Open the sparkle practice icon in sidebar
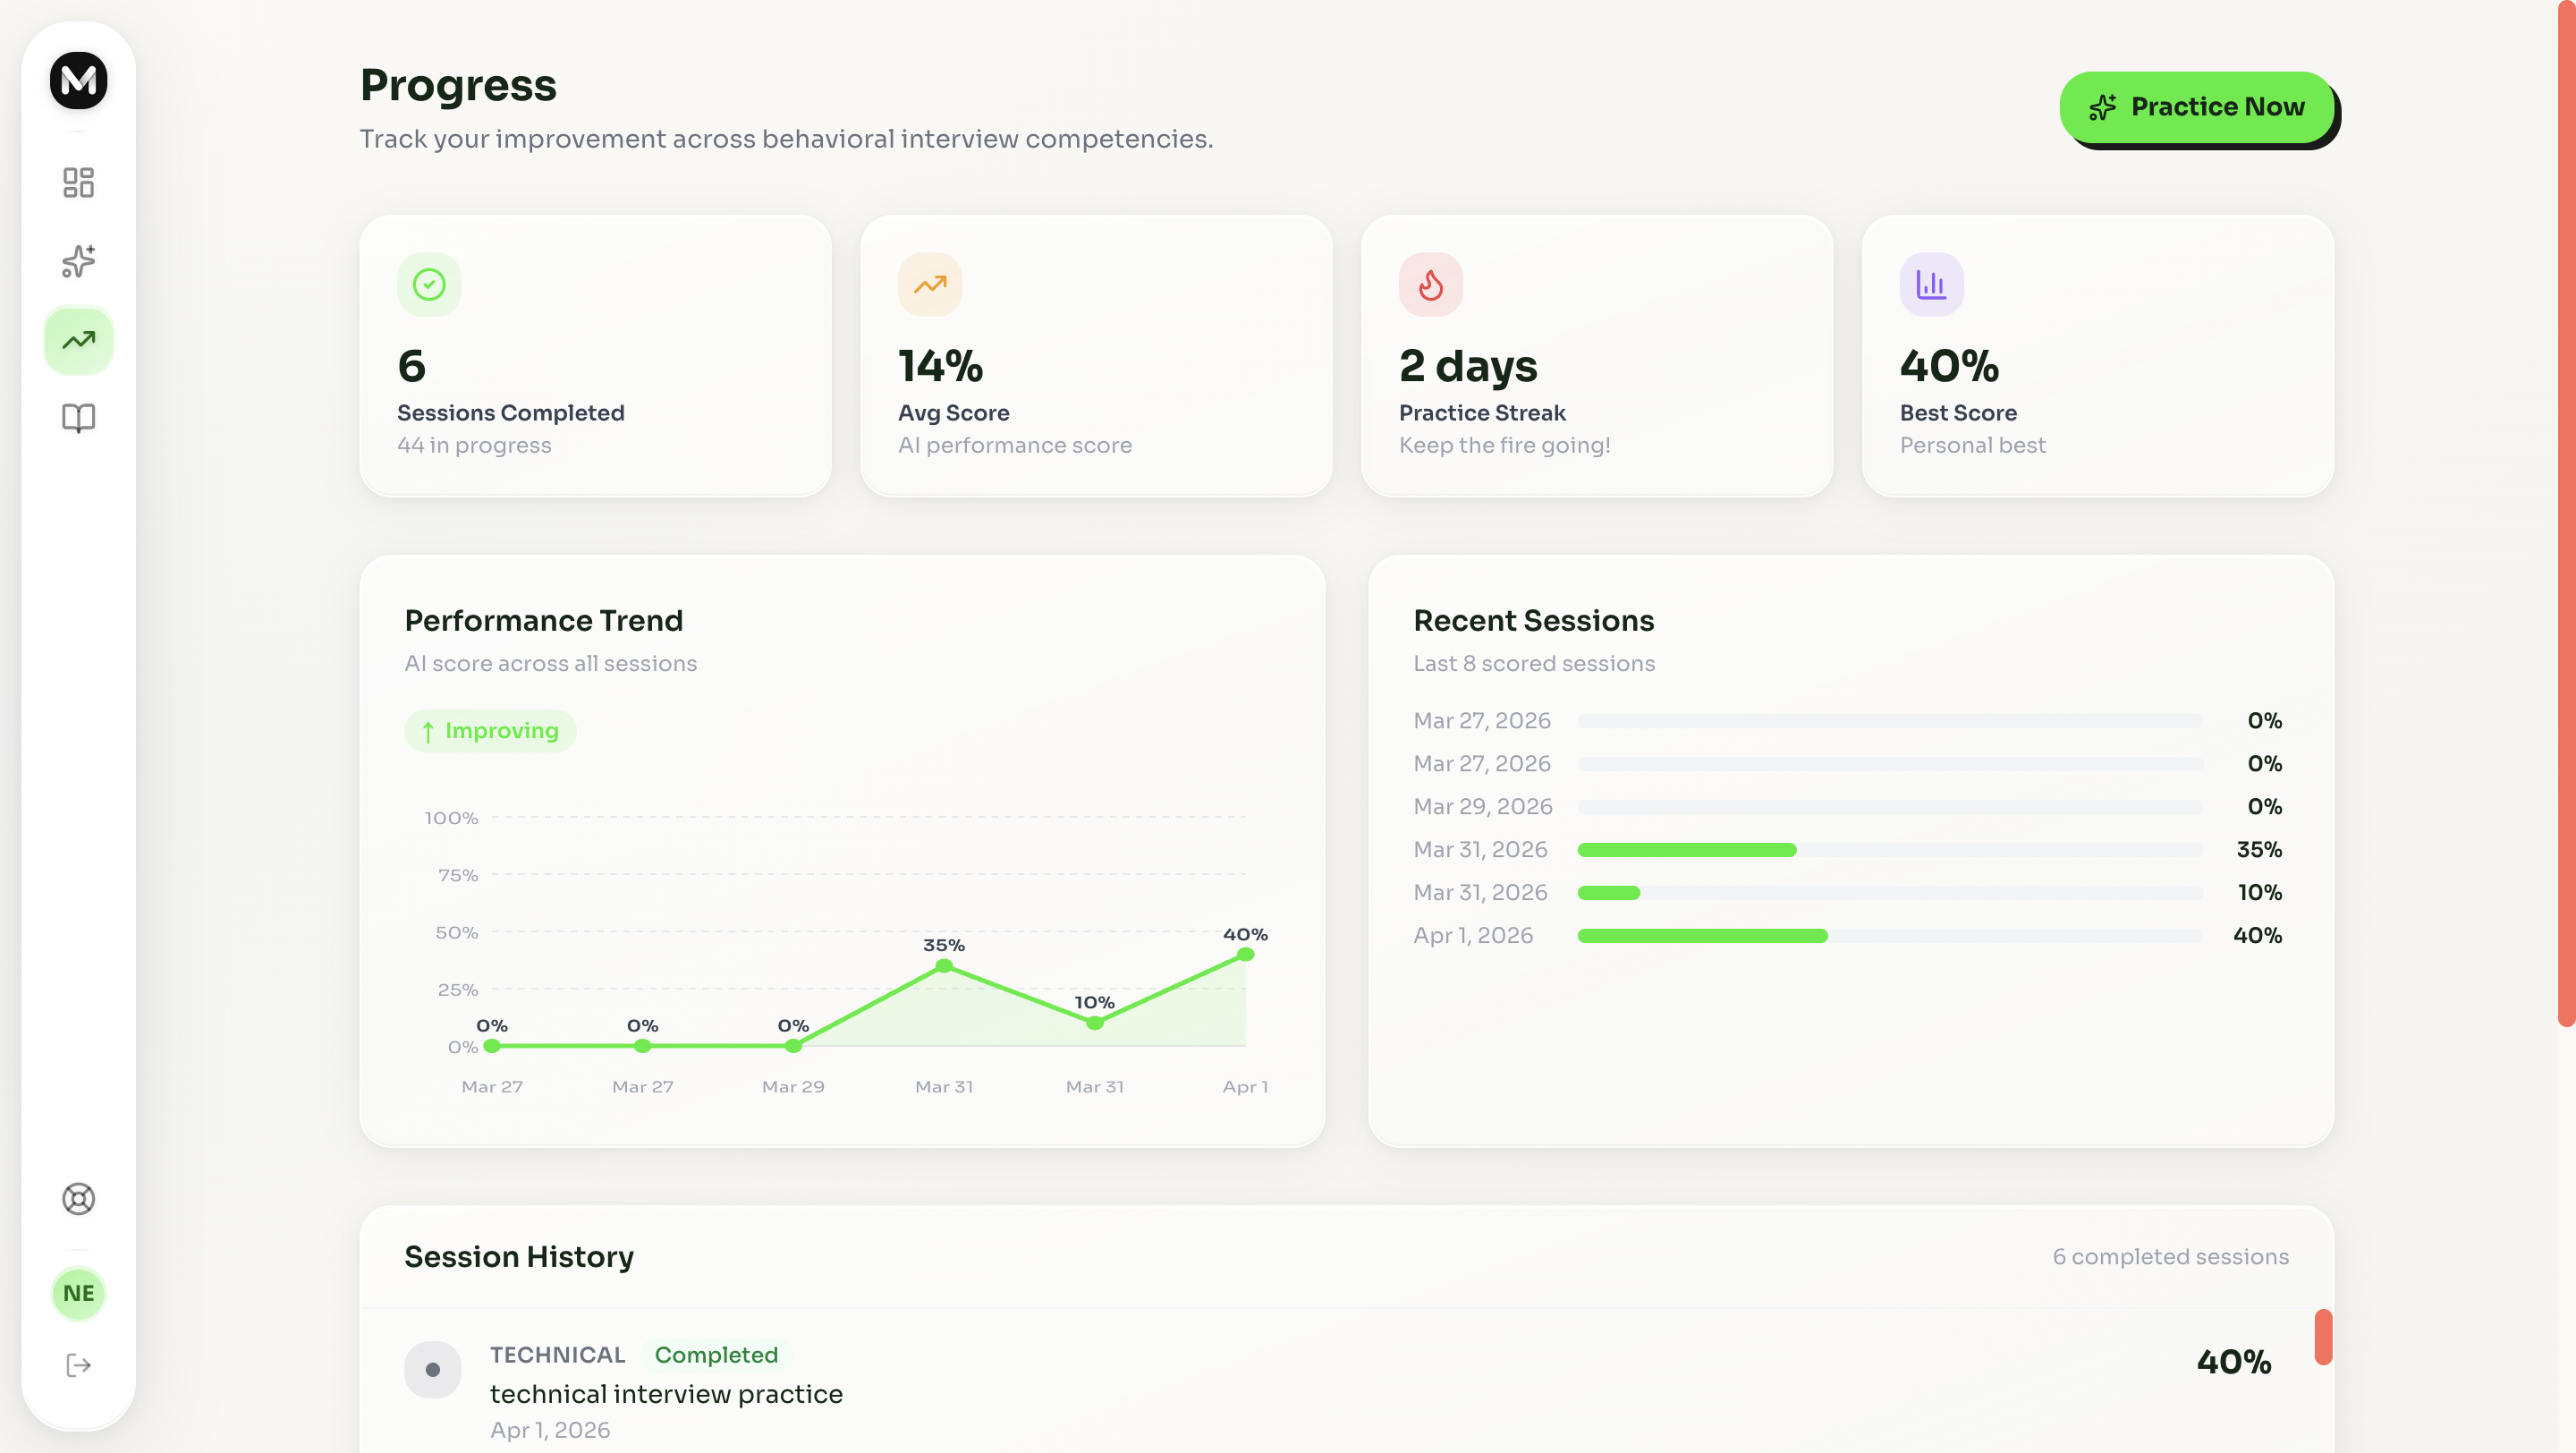Screen dimensions: 2576x1453 coord(78,261)
